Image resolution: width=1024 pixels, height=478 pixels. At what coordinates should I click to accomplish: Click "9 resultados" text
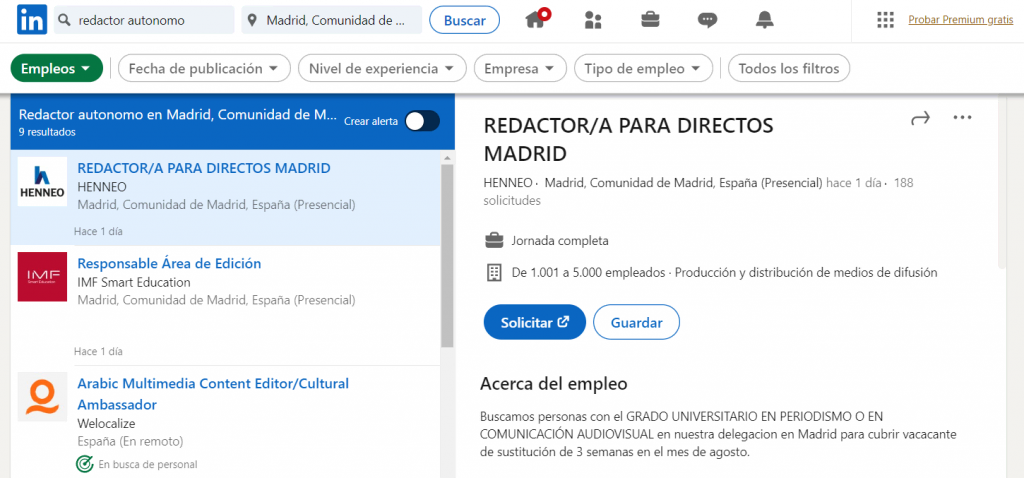pos(47,132)
